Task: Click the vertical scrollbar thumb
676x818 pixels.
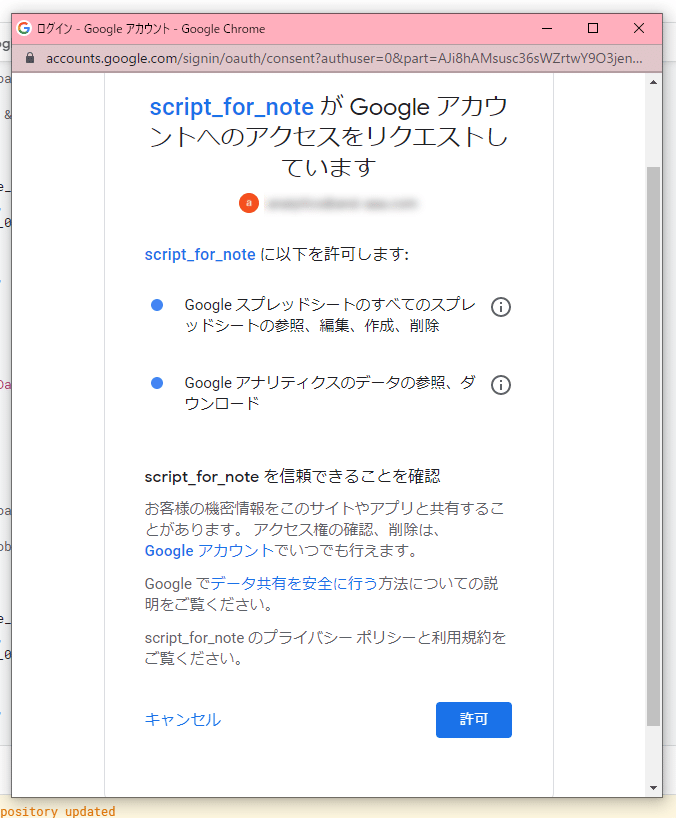Action: click(x=654, y=440)
